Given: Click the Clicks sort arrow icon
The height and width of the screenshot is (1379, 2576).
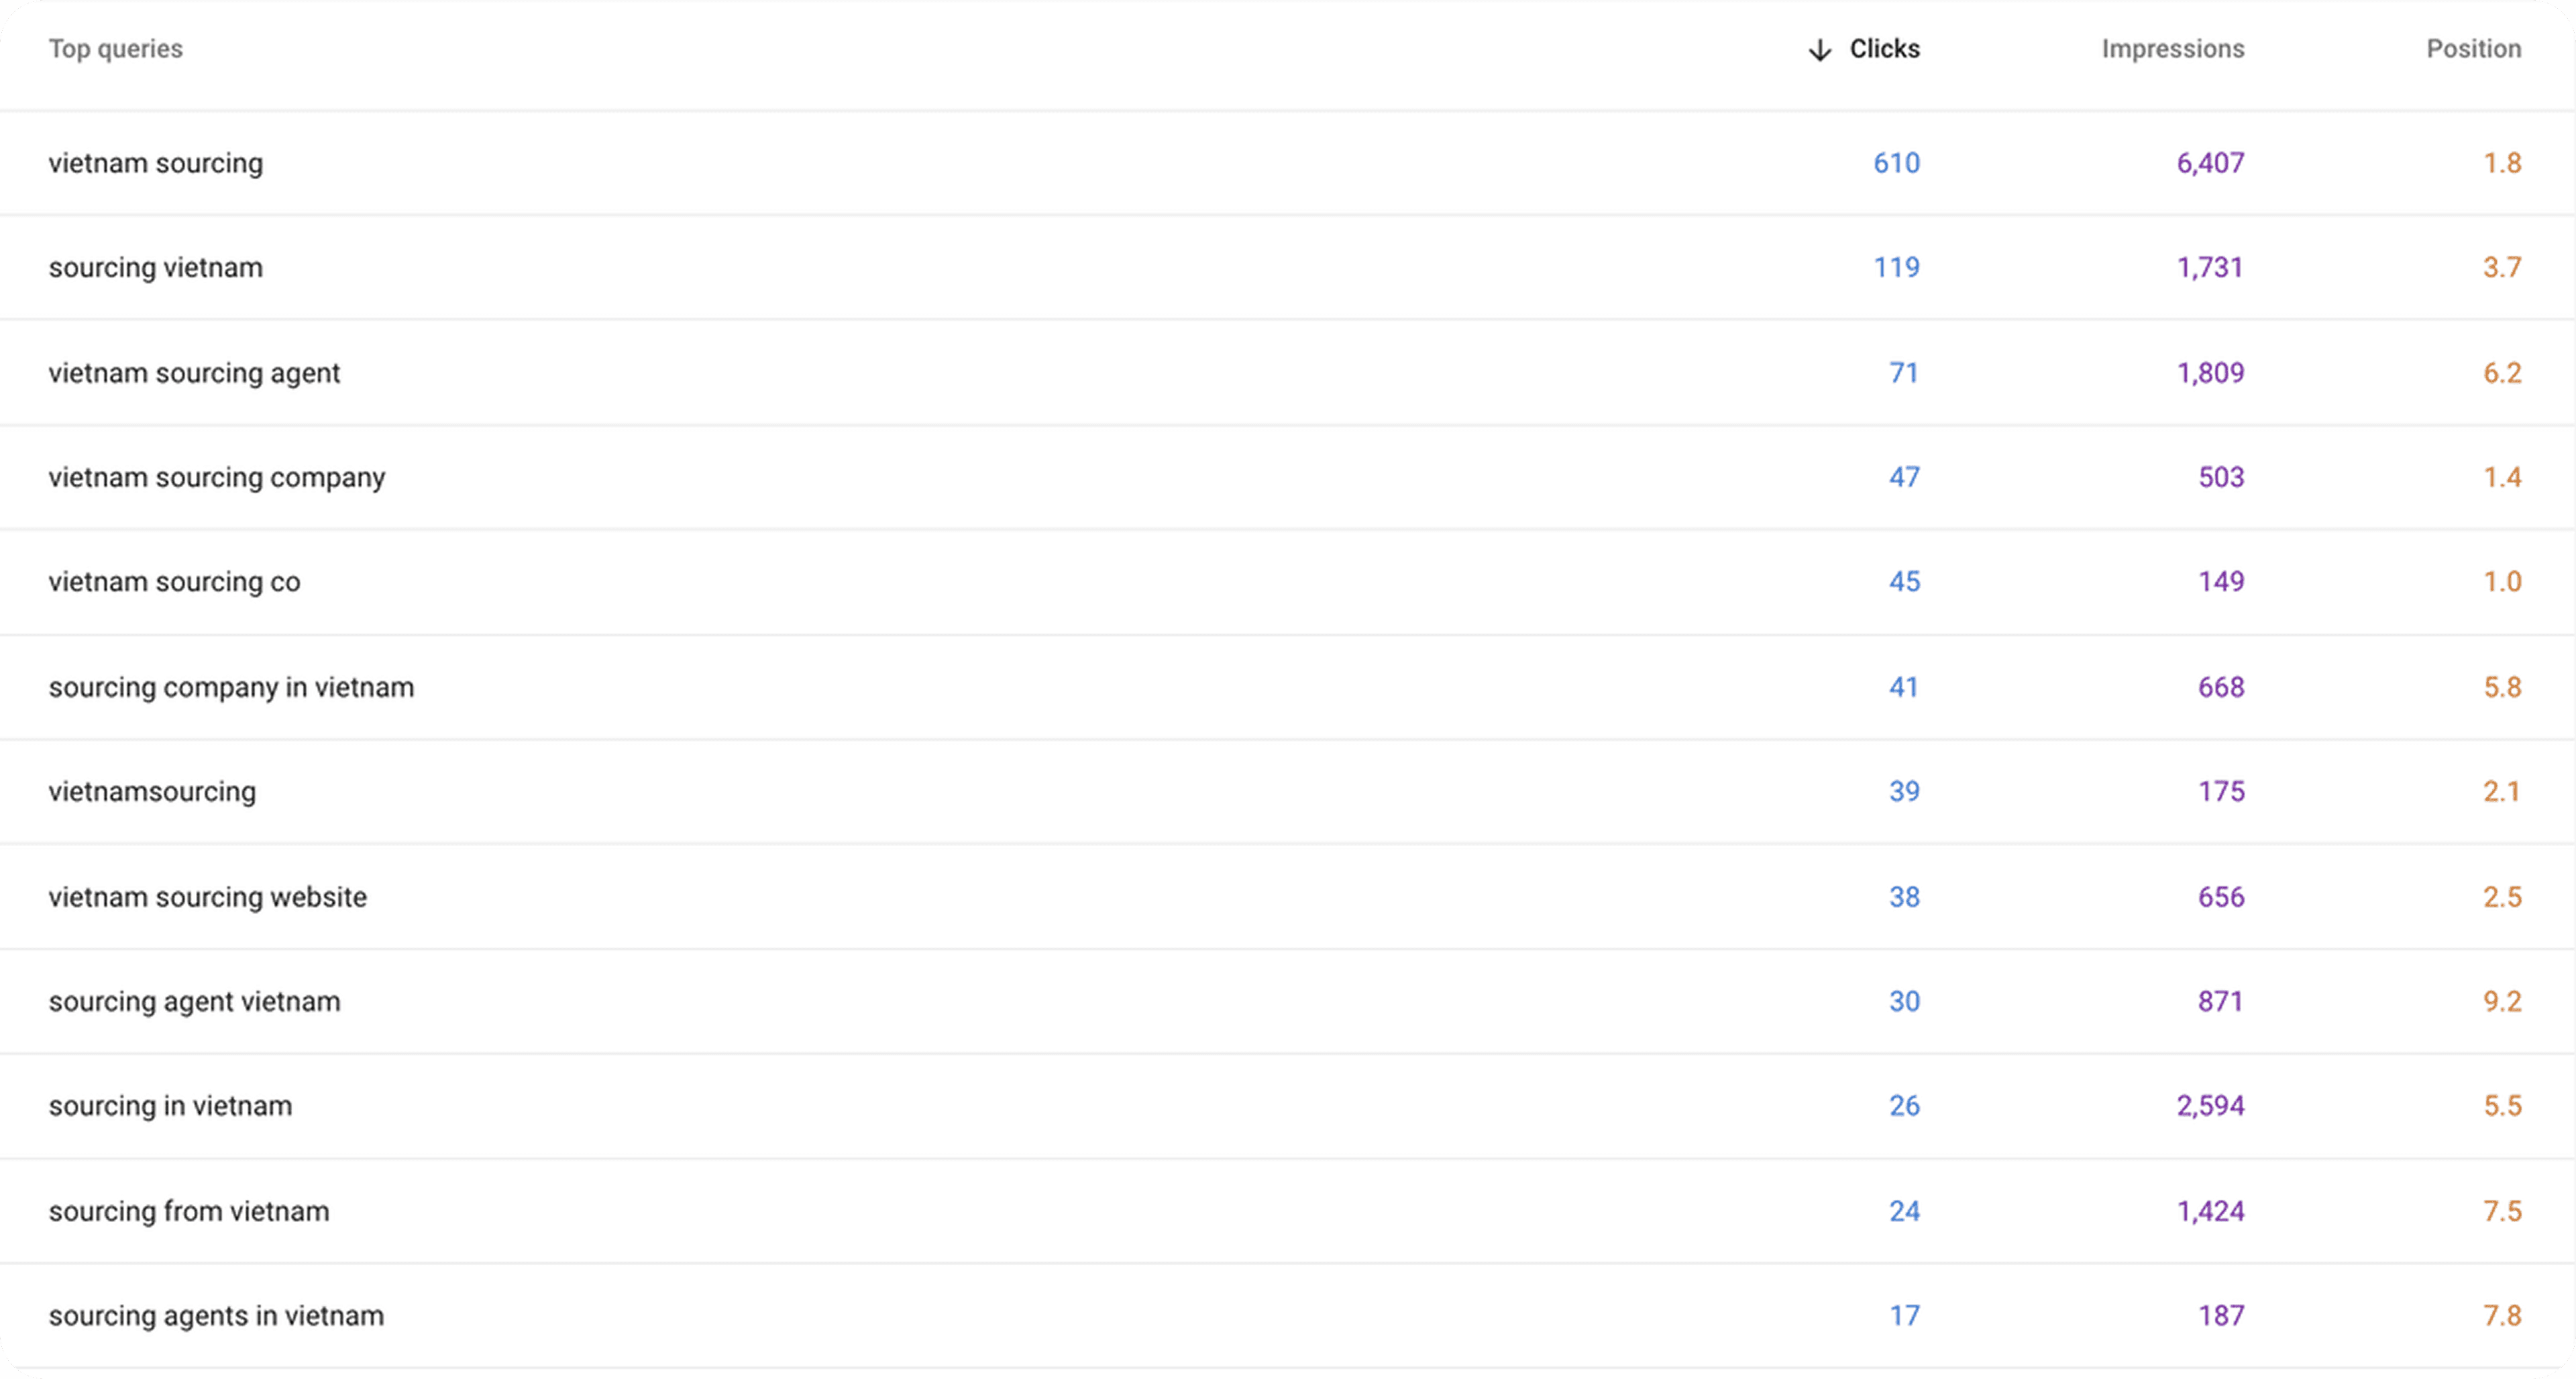Looking at the screenshot, I should 1820,50.
